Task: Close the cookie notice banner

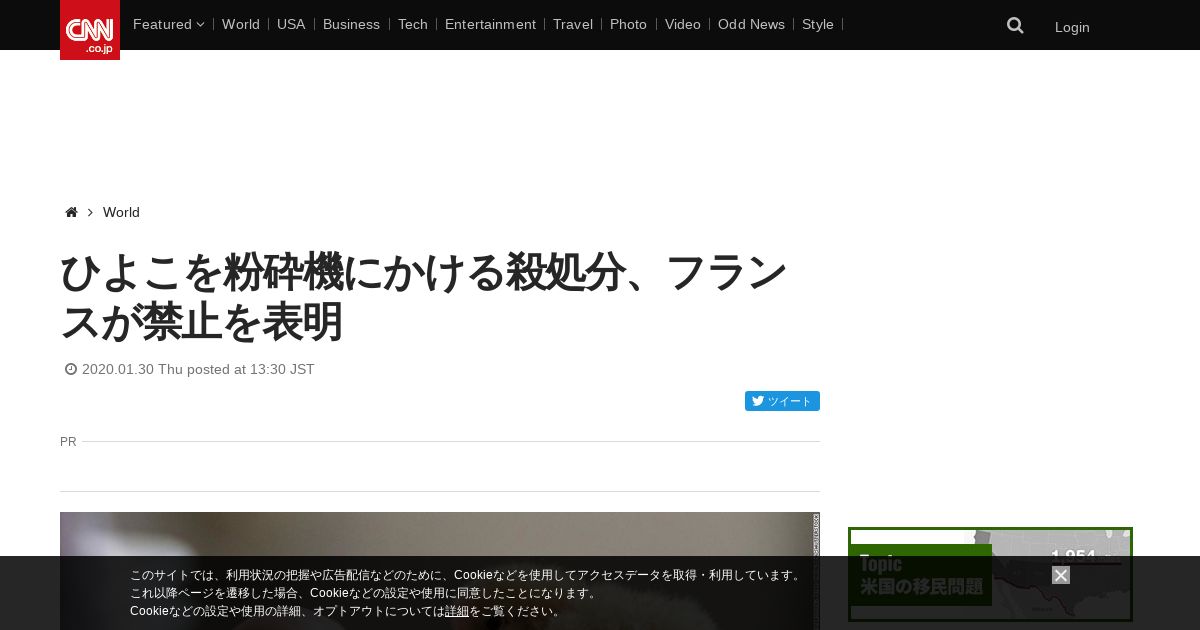Action: [x=1061, y=575]
